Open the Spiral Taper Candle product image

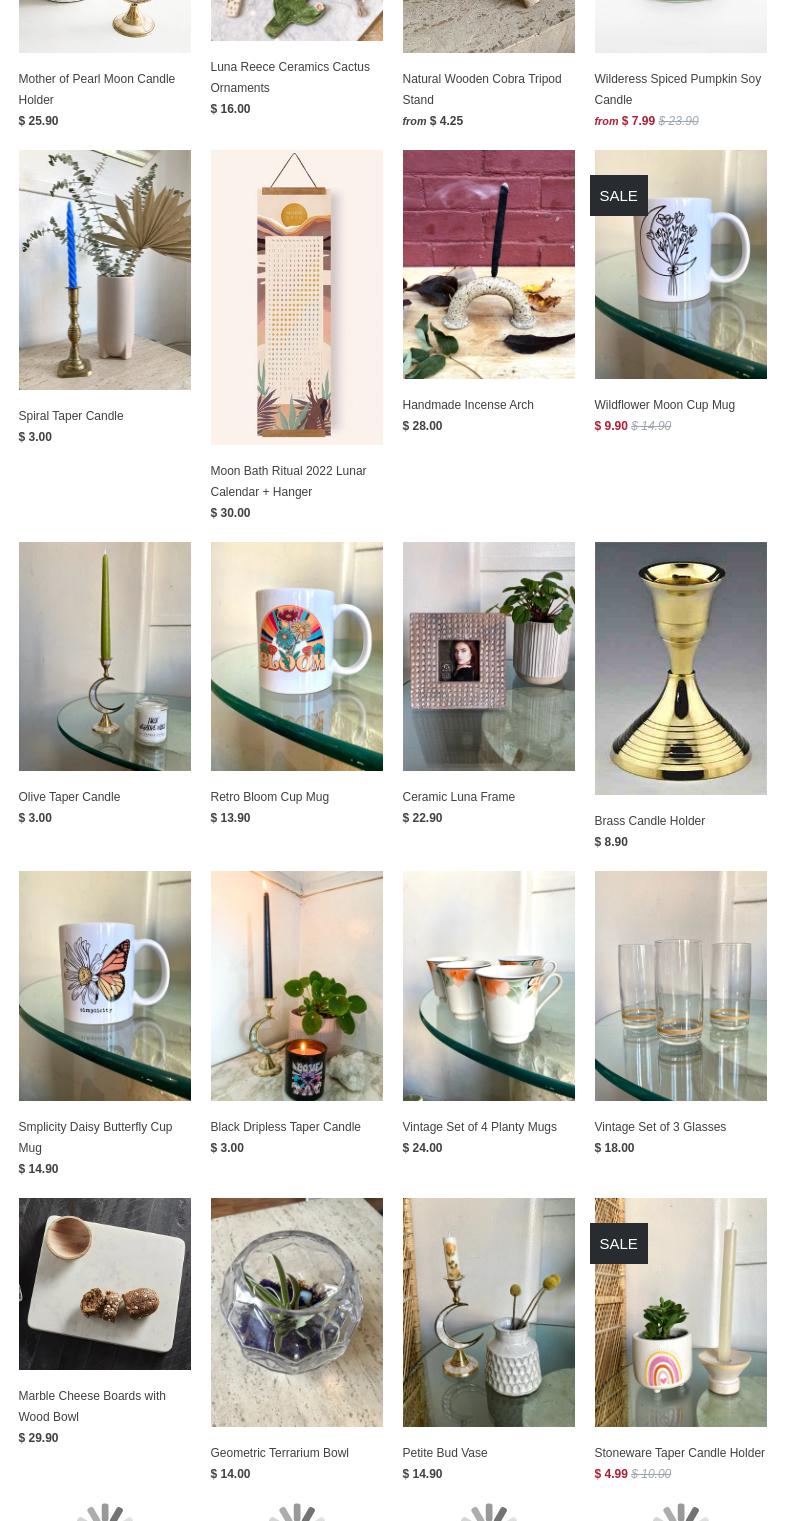tap(104, 270)
